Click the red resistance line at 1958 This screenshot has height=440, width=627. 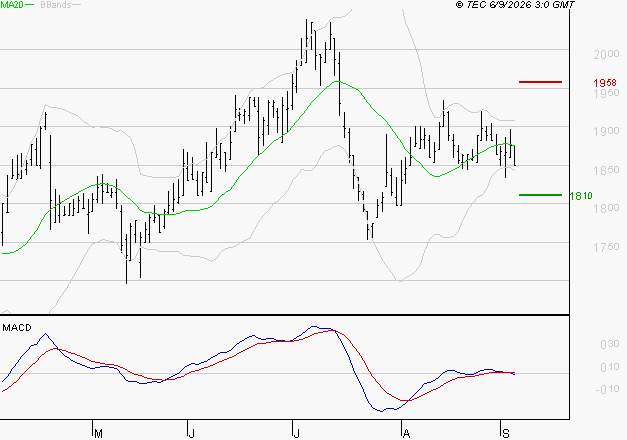pos(540,82)
